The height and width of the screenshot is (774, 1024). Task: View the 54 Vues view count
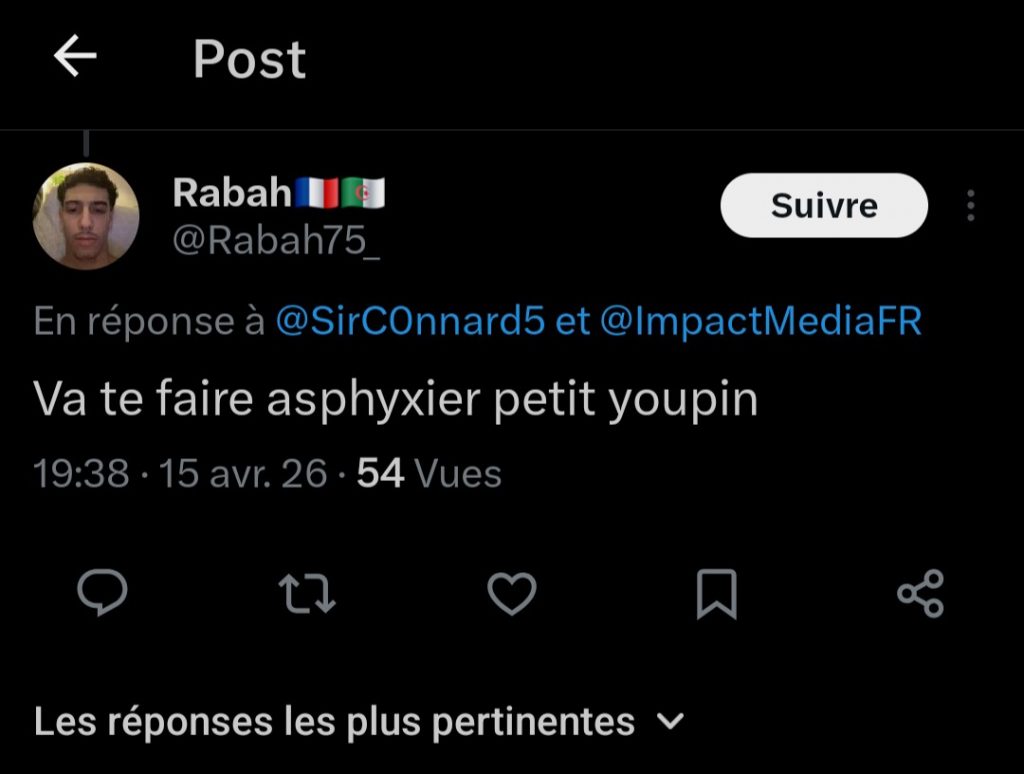click(429, 473)
